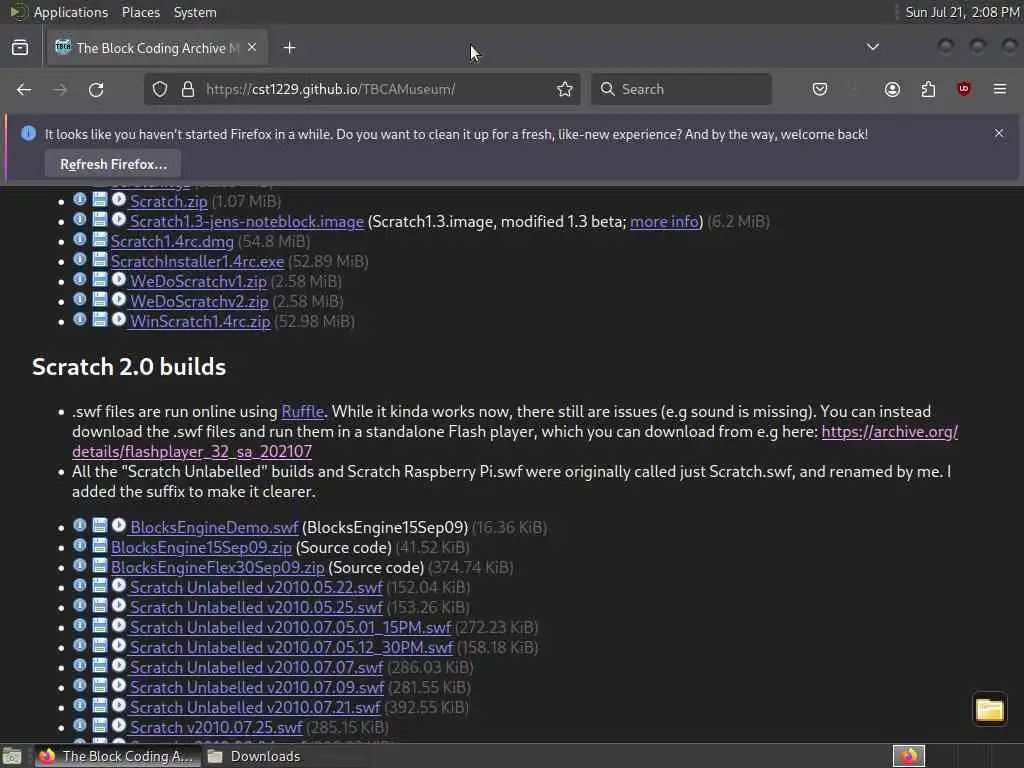
Task: Open BlocksEngineDemo.swf link
Action: tap(214, 528)
